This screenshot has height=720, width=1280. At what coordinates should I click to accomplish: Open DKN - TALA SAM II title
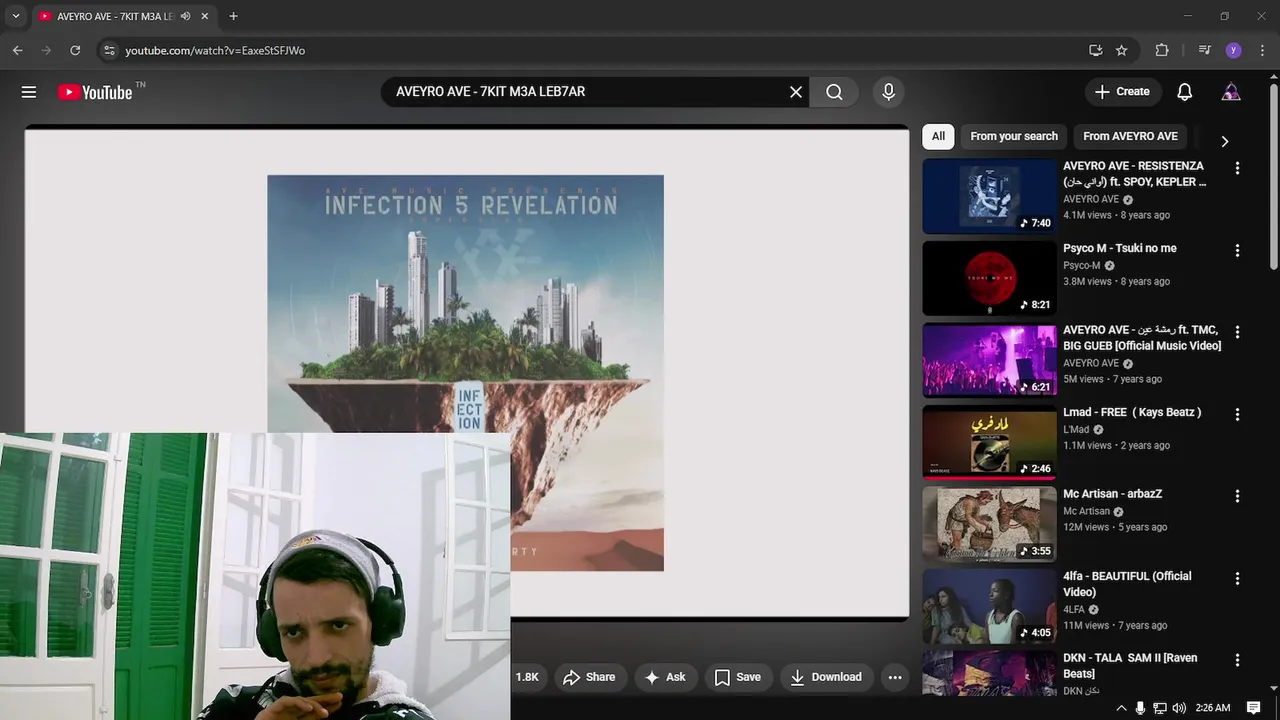(x=1130, y=666)
